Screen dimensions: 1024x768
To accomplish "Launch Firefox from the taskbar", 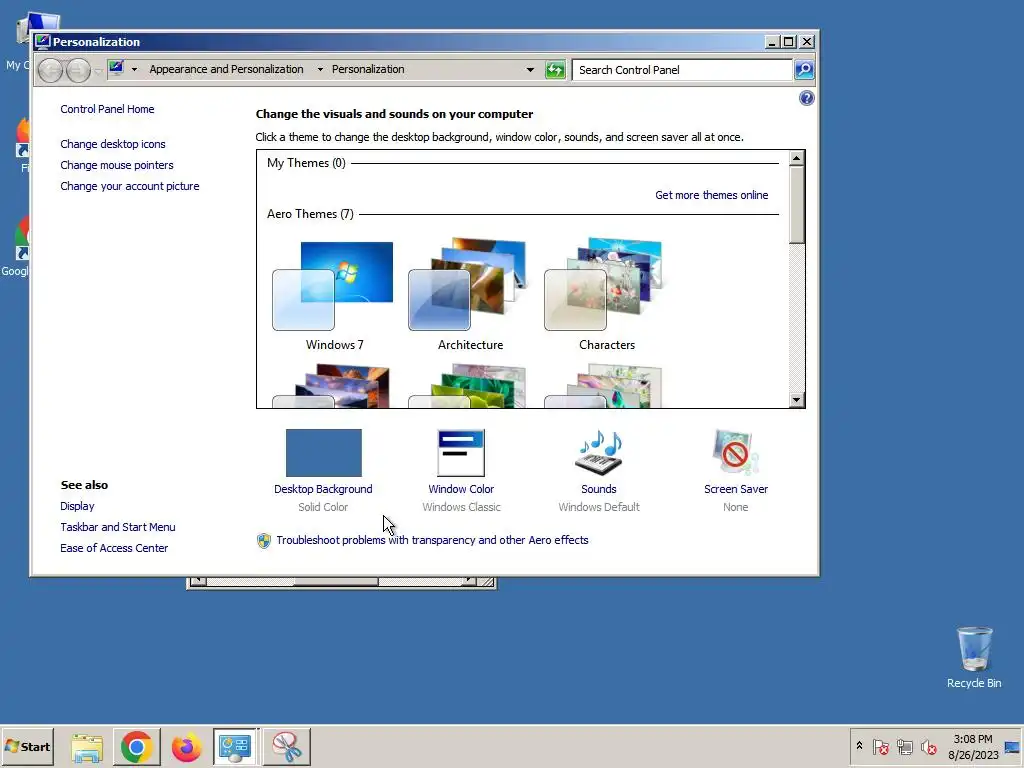I will pyautogui.click(x=186, y=747).
